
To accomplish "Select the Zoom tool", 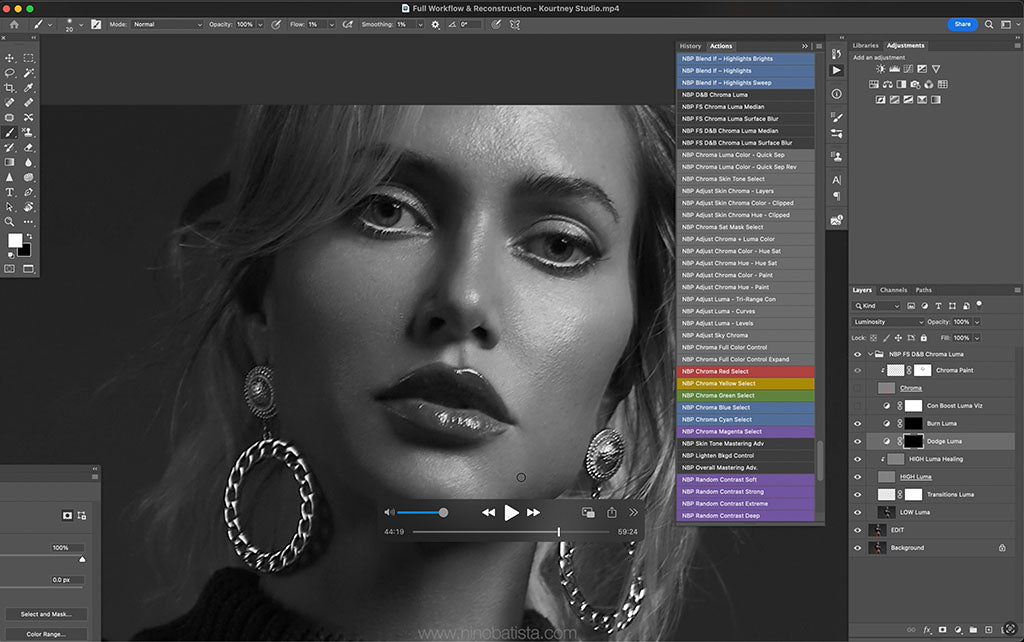I will pyautogui.click(x=10, y=220).
